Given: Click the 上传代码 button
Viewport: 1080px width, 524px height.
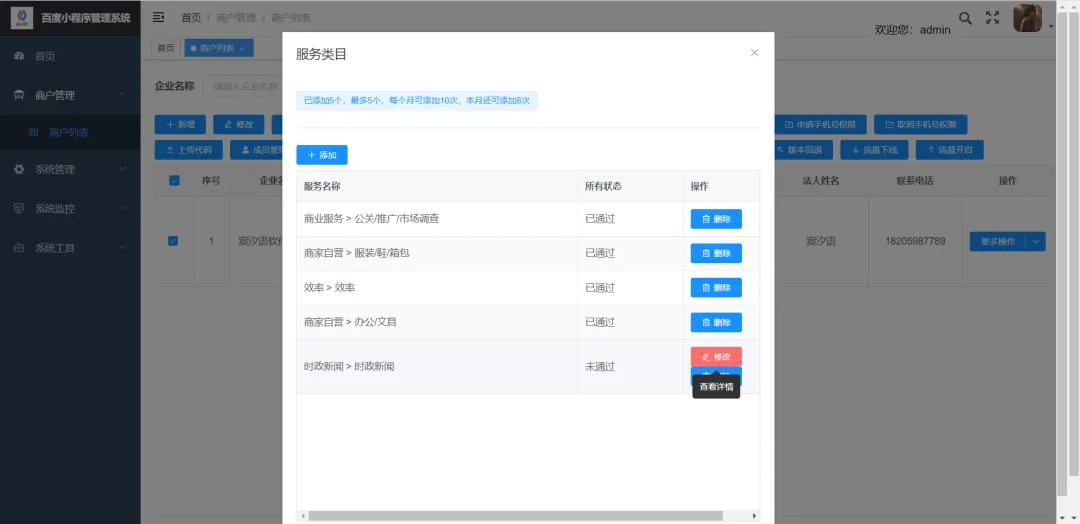Looking at the screenshot, I should pyautogui.click(x=189, y=149).
